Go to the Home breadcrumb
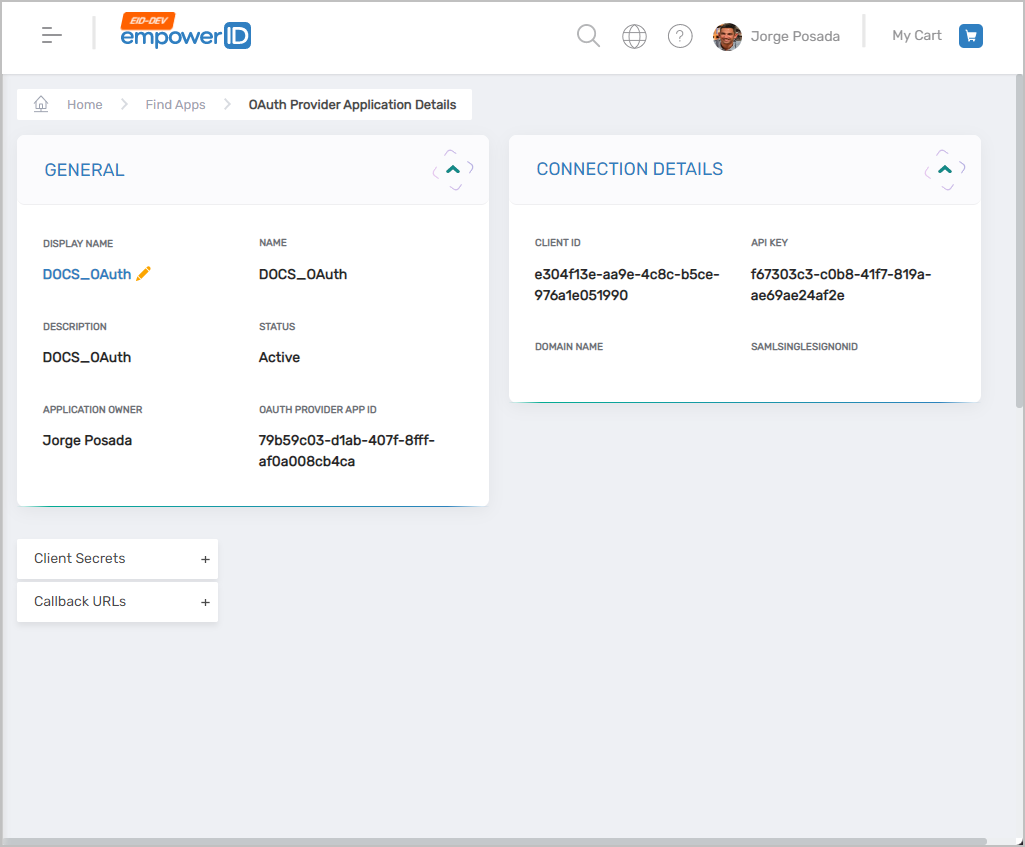The image size is (1025, 847). pyautogui.click(x=85, y=105)
